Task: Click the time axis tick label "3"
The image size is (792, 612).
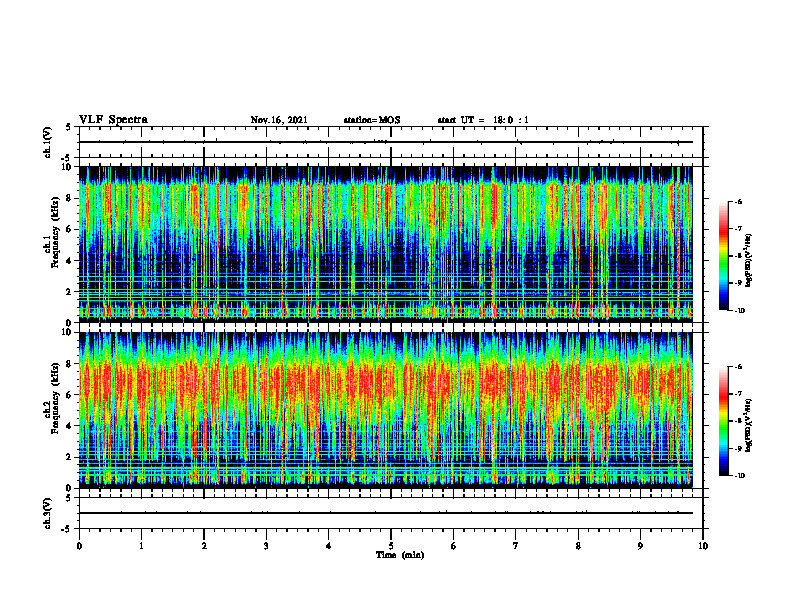Action: (266, 546)
